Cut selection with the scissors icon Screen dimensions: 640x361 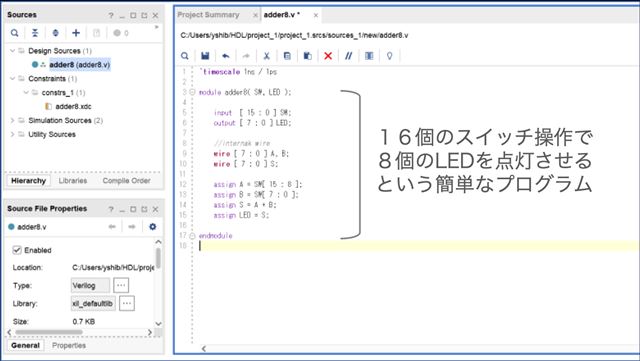(x=267, y=56)
